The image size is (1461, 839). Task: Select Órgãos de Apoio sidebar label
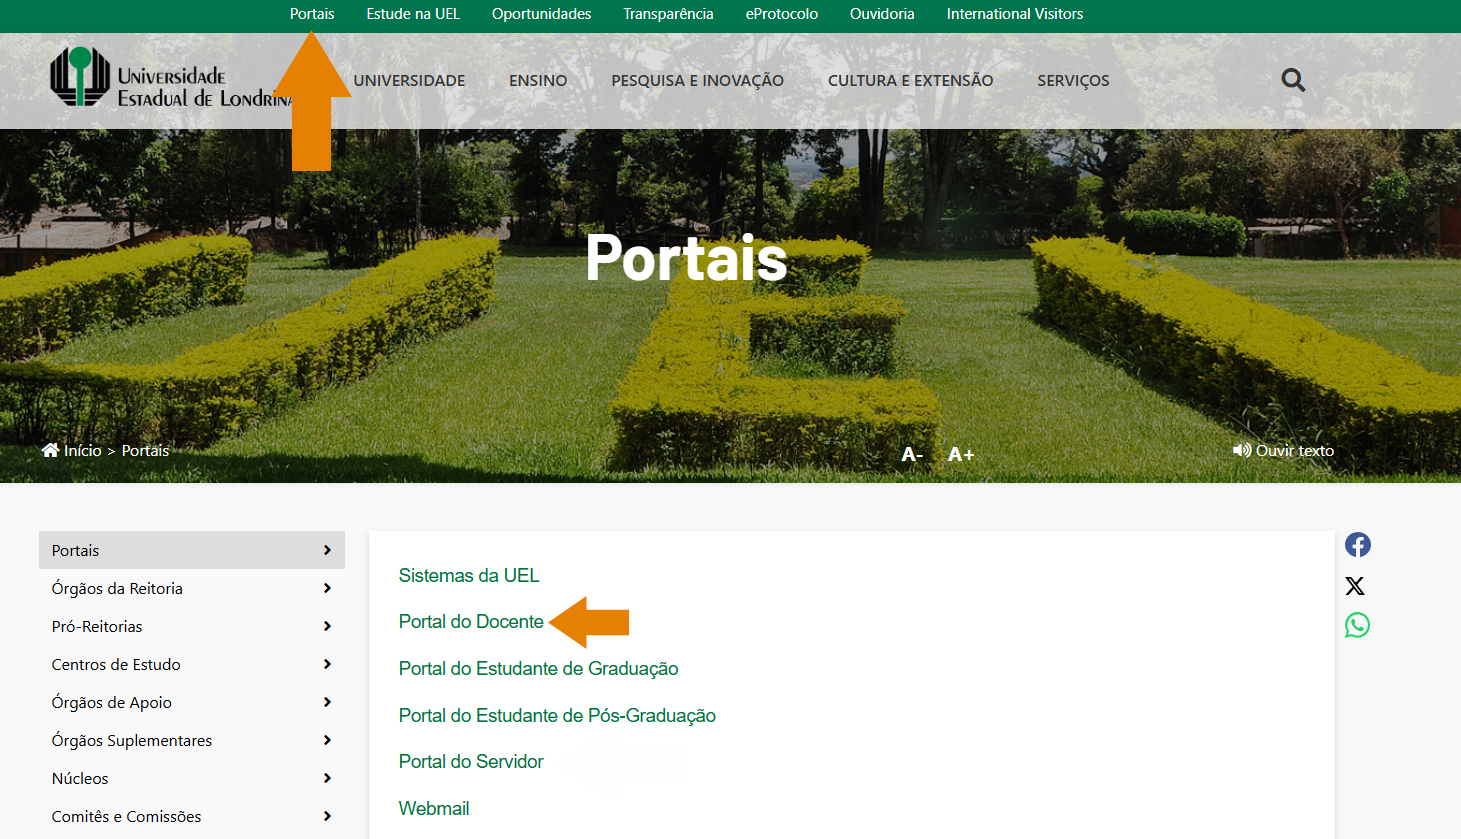(111, 703)
